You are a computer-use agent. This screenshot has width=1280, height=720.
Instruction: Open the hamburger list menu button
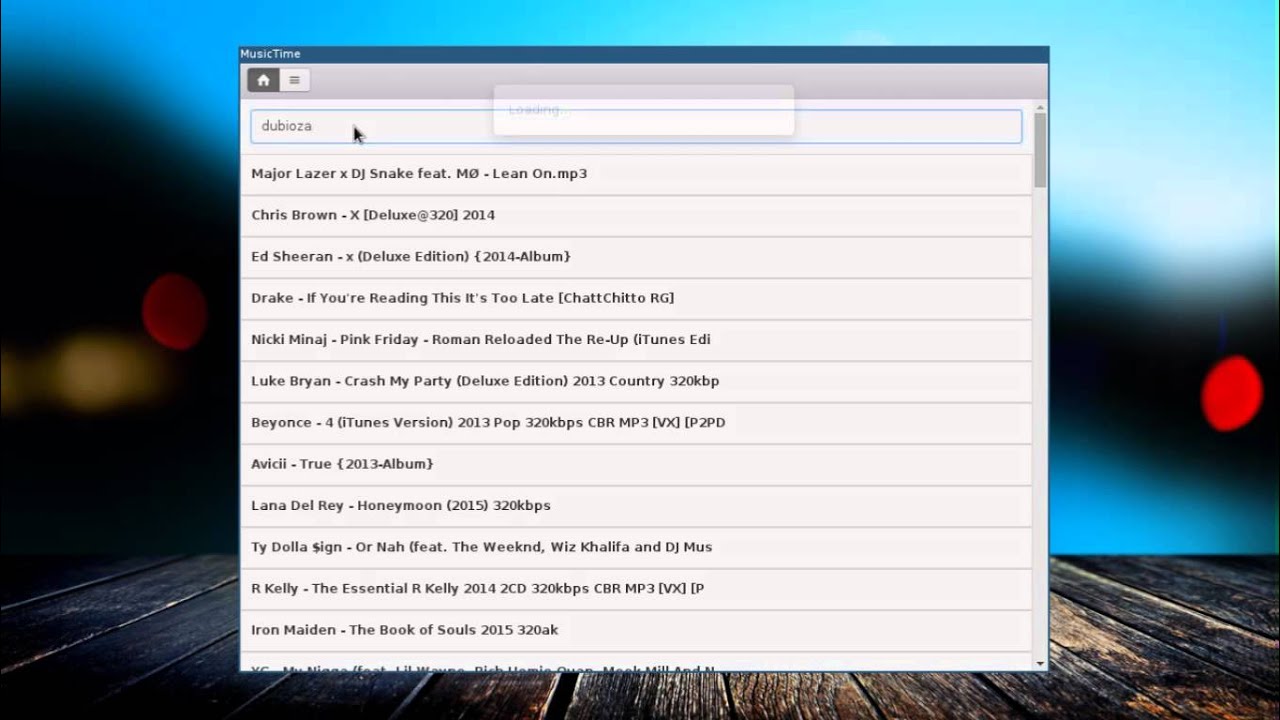pyautogui.click(x=294, y=80)
